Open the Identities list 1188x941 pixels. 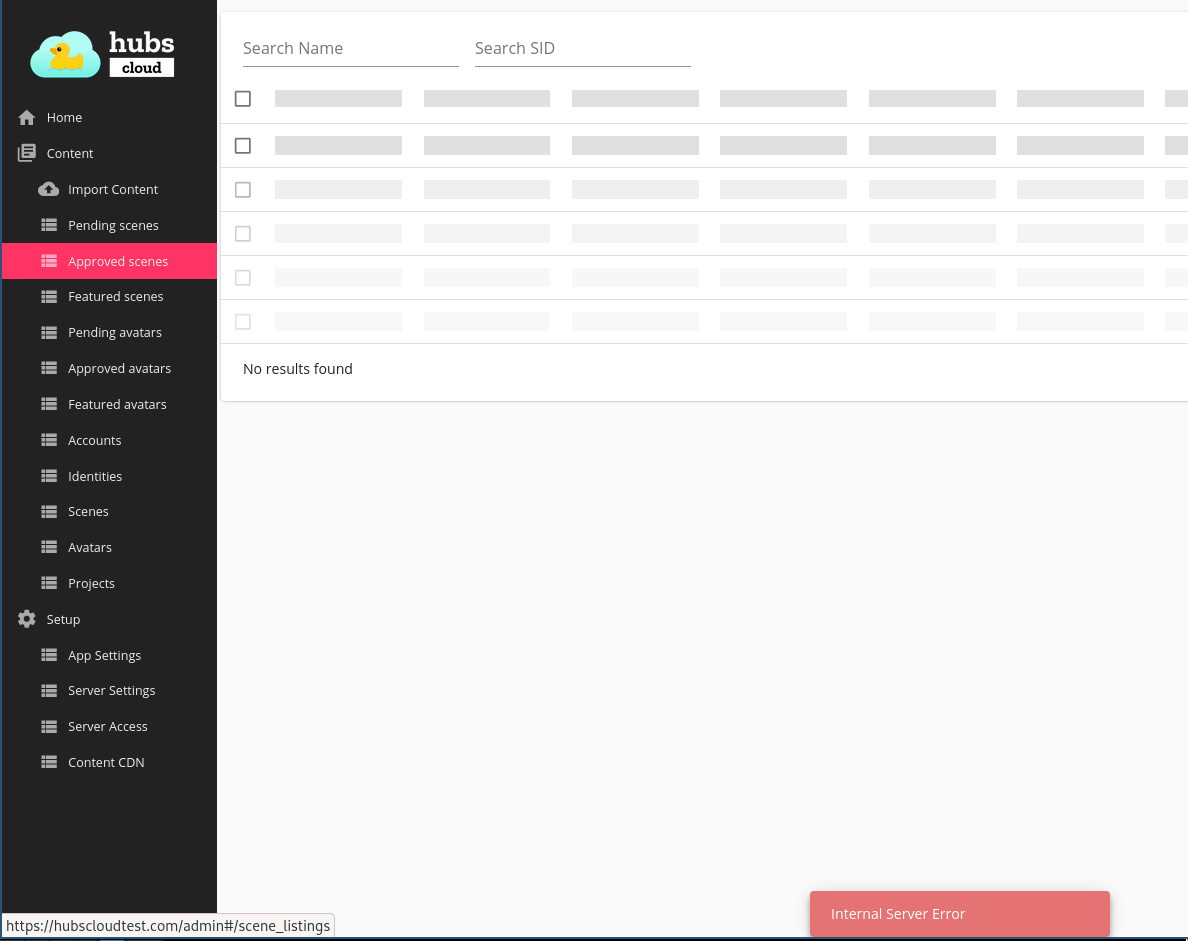point(109,476)
